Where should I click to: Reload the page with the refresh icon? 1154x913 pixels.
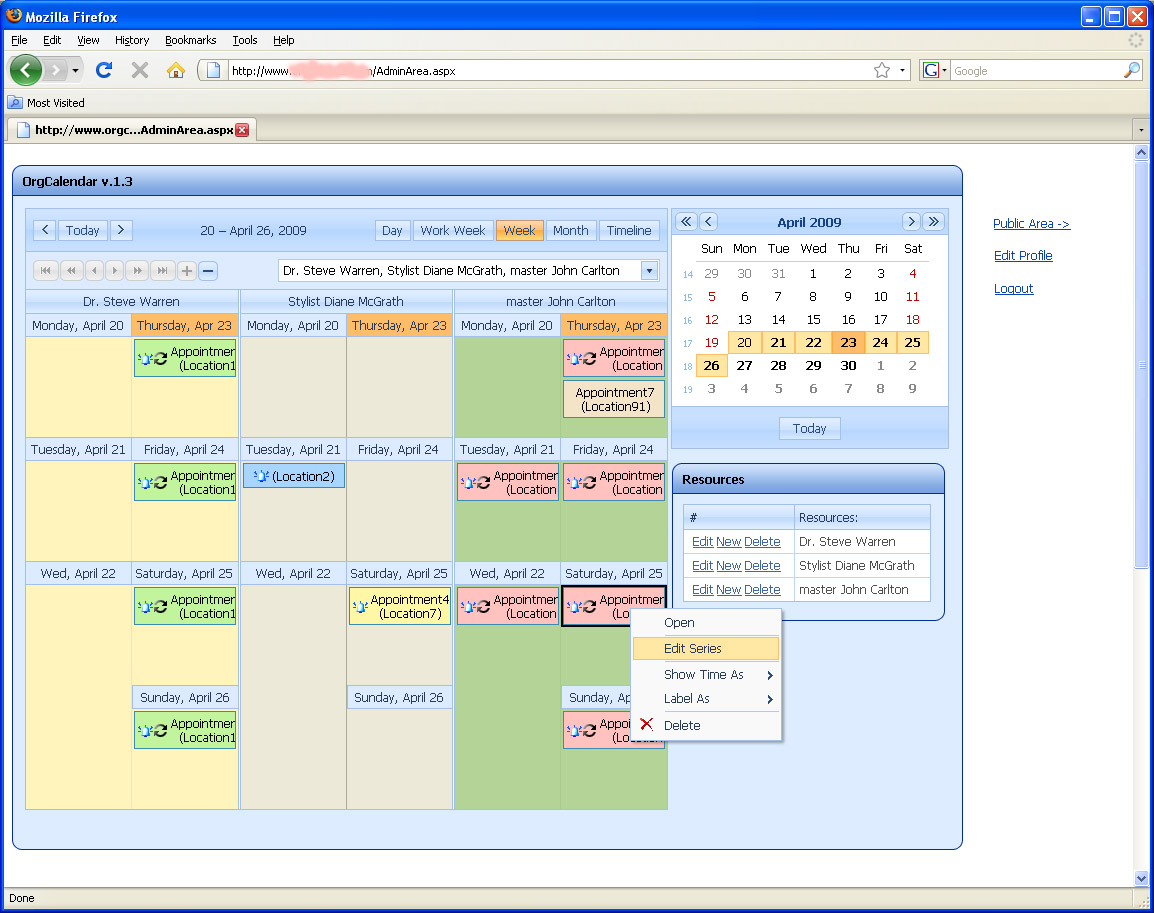tap(103, 70)
